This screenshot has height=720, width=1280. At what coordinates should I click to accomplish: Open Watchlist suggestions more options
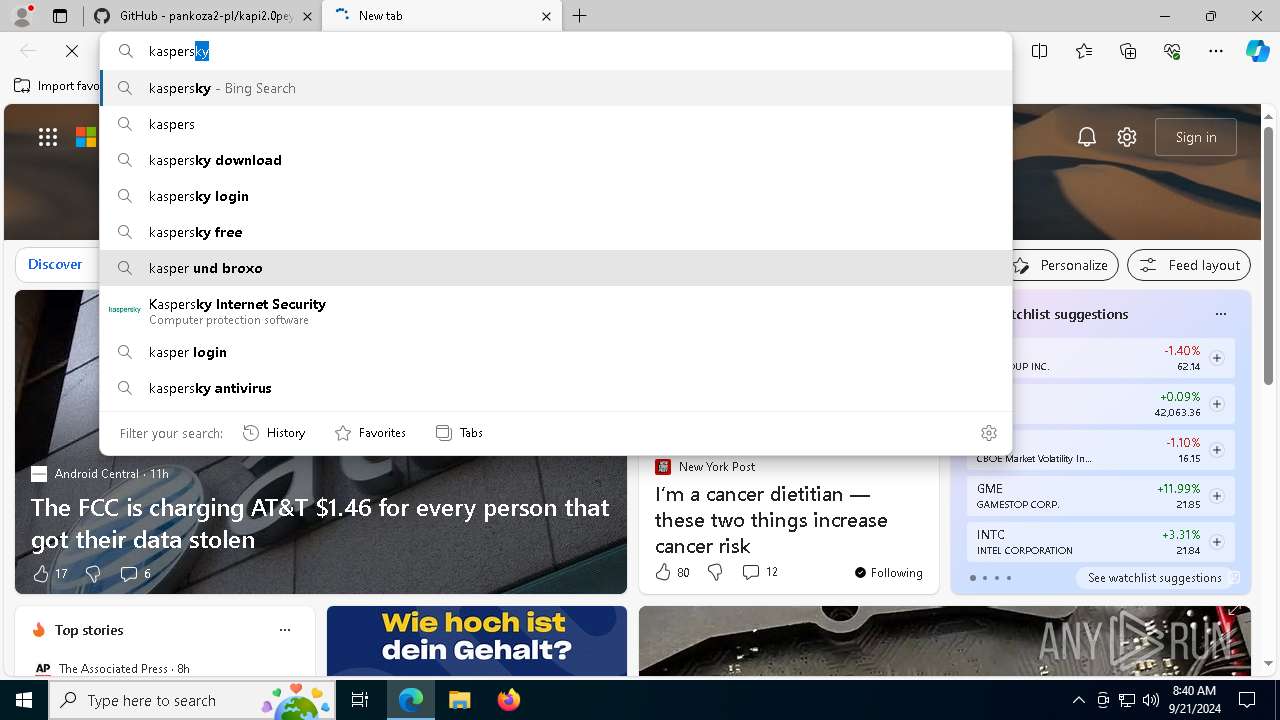(1221, 314)
